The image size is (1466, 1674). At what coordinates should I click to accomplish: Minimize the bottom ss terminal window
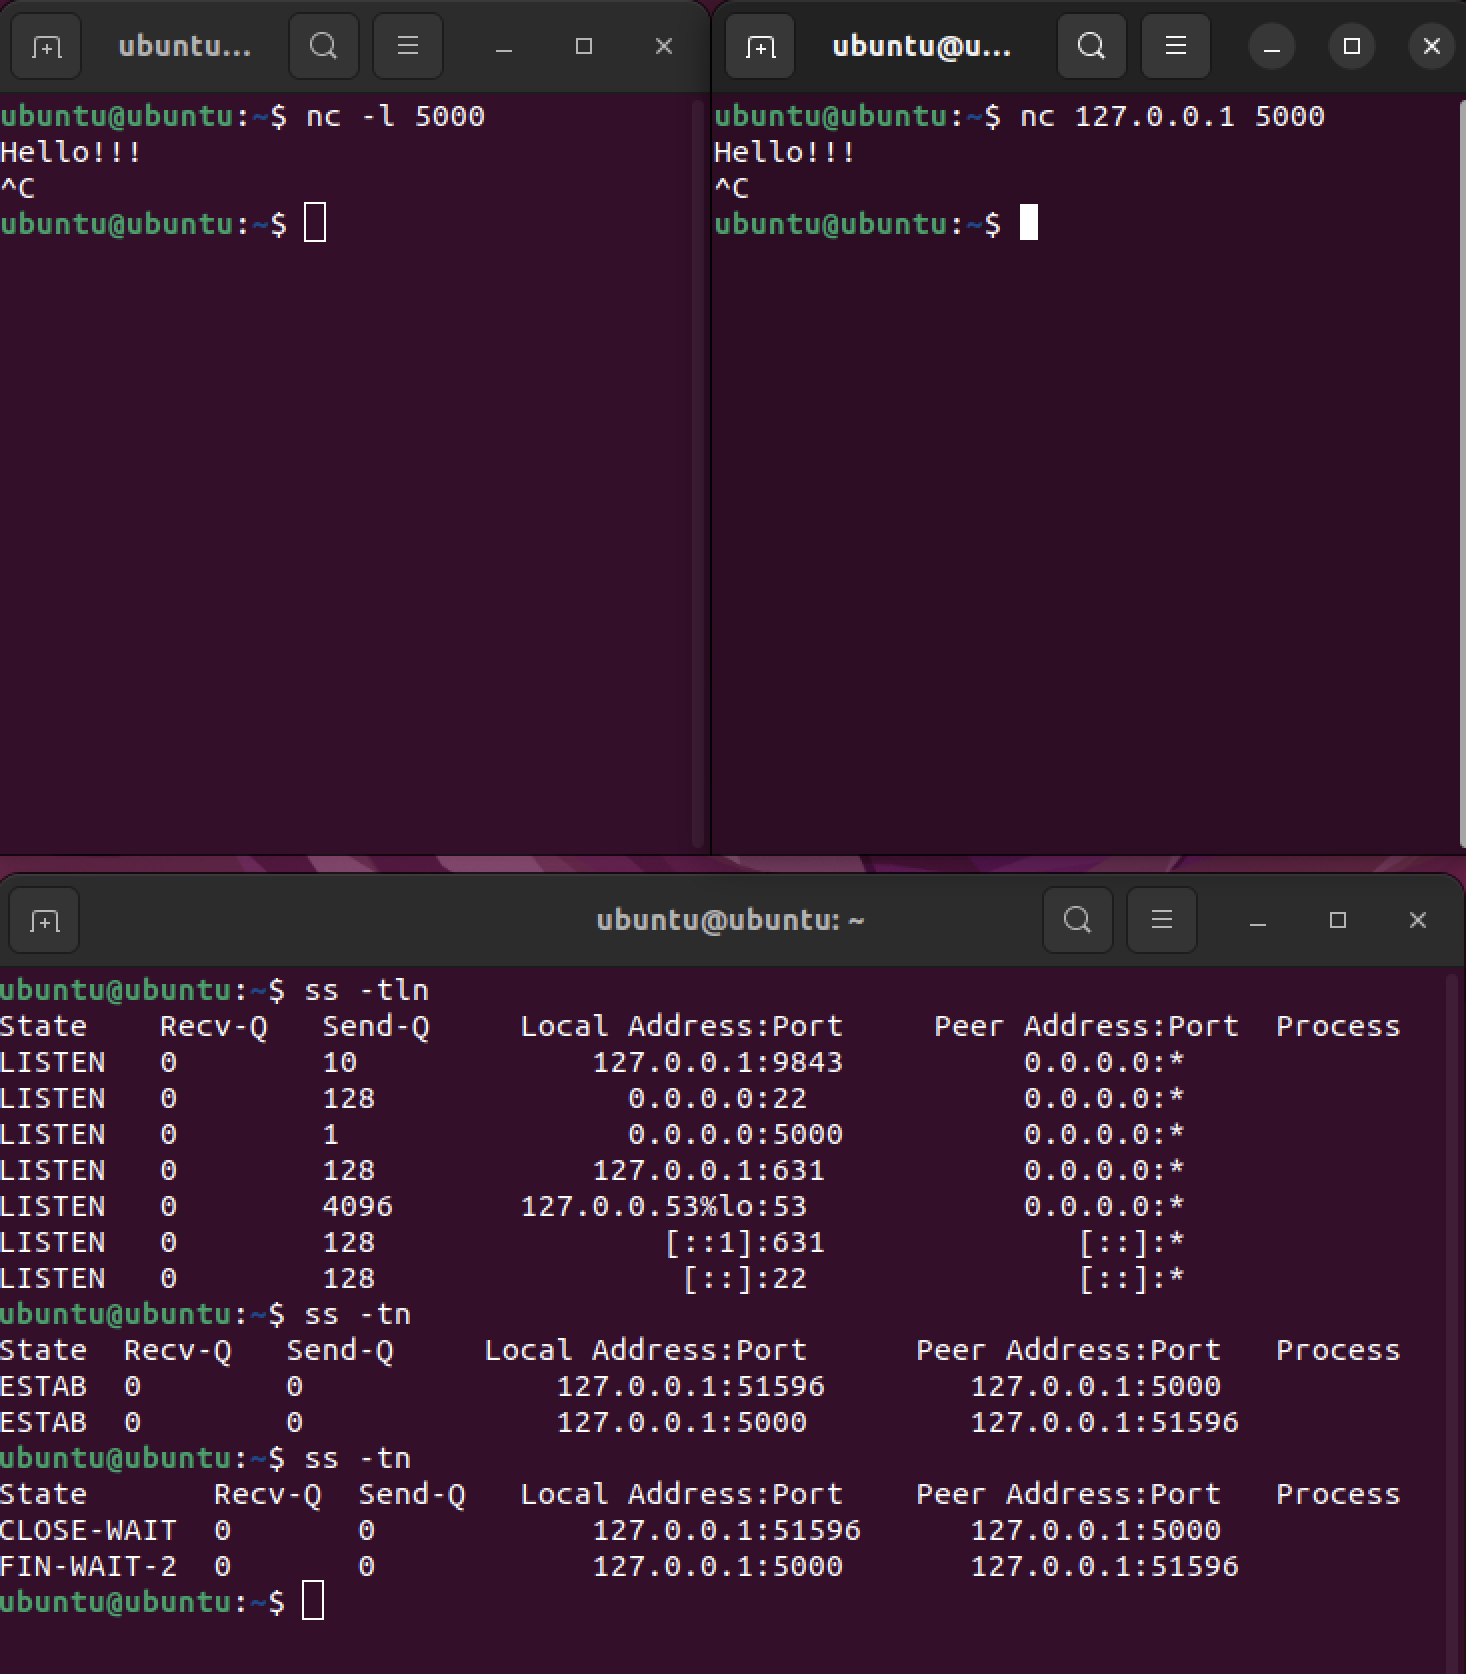[1258, 920]
